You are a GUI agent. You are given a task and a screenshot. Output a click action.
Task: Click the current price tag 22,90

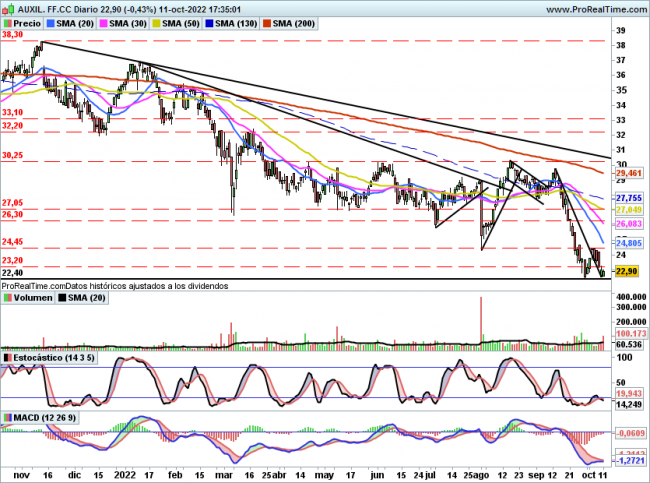click(627, 271)
